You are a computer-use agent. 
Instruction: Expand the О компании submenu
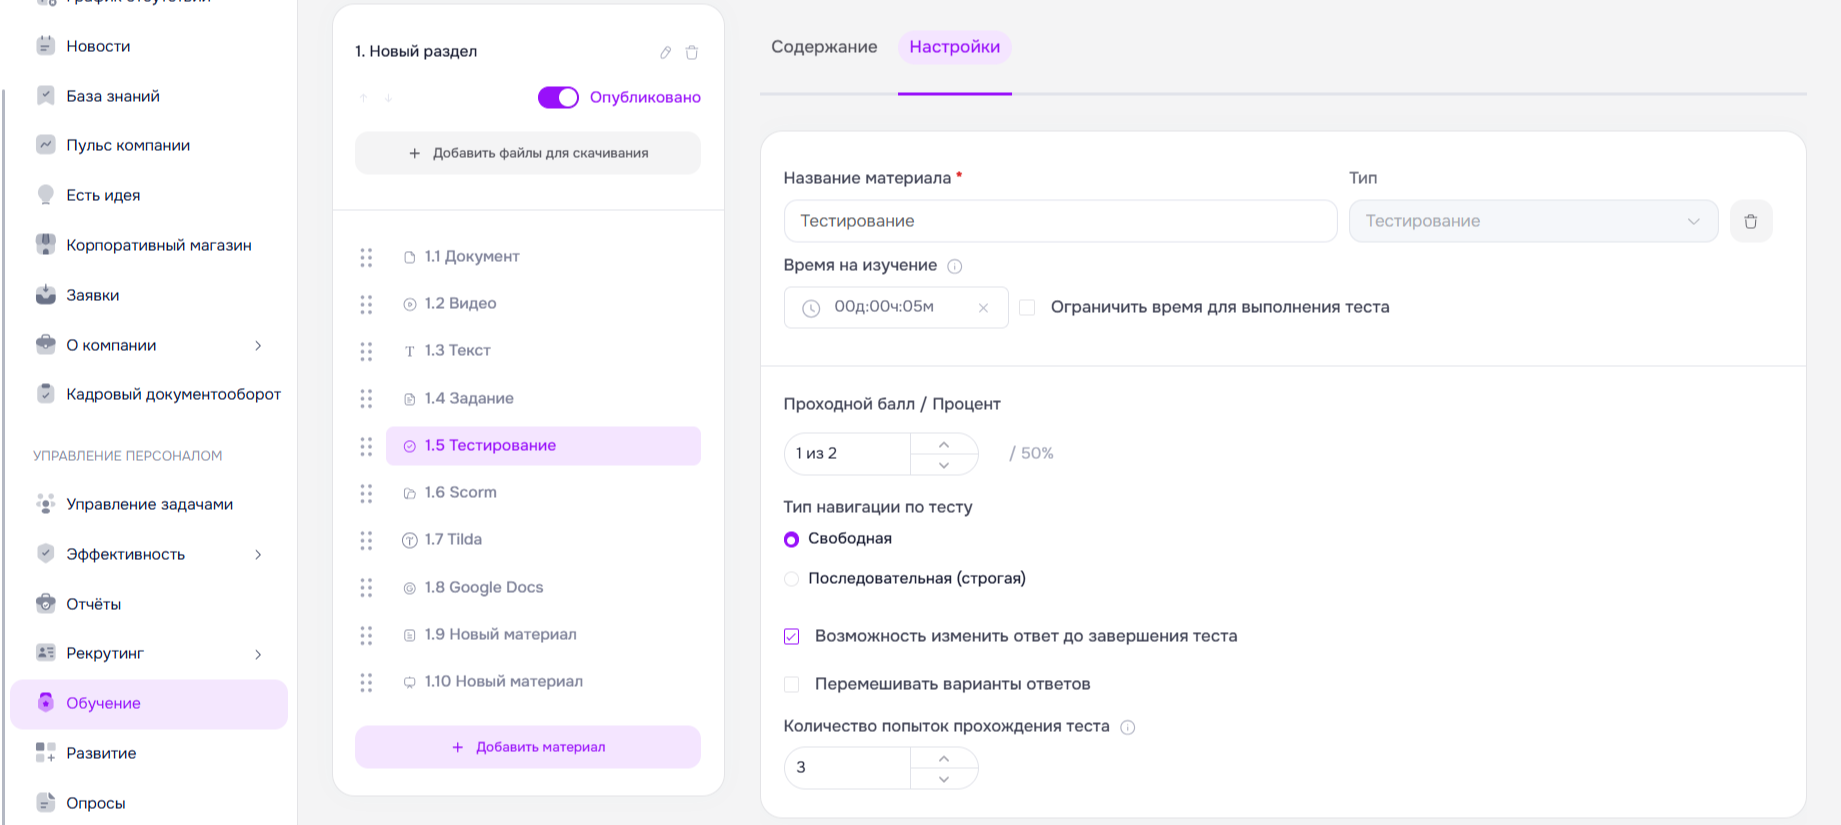258,345
